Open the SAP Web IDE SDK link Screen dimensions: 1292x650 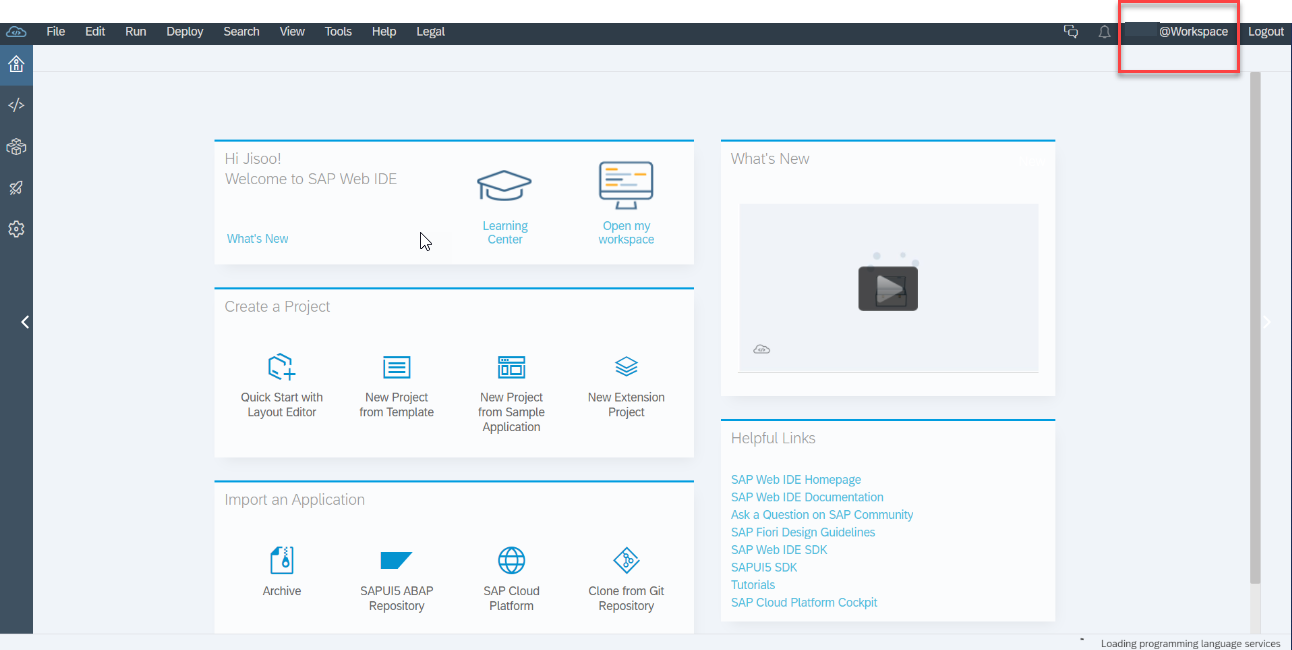[779, 550]
